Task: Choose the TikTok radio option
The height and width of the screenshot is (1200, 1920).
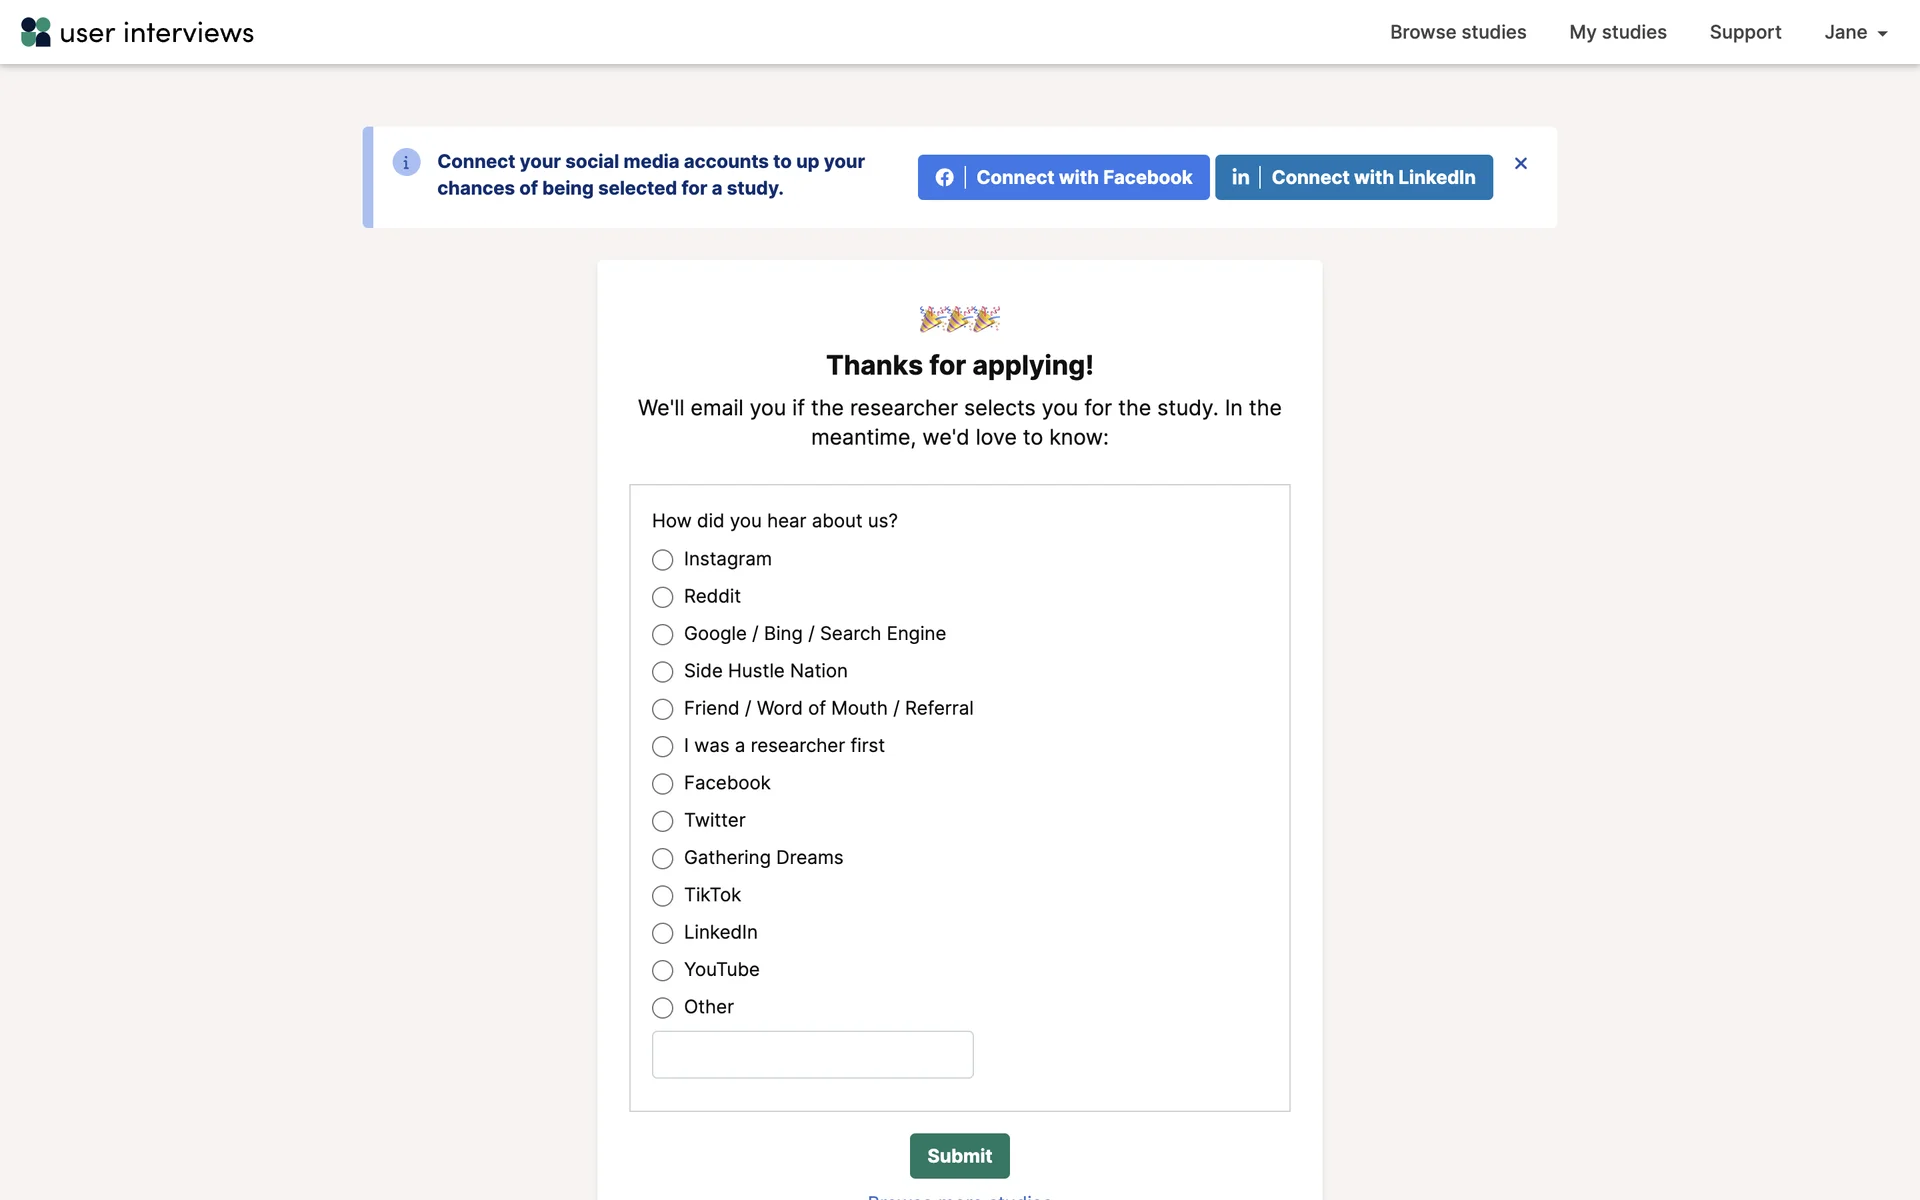Action: click(x=662, y=896)
